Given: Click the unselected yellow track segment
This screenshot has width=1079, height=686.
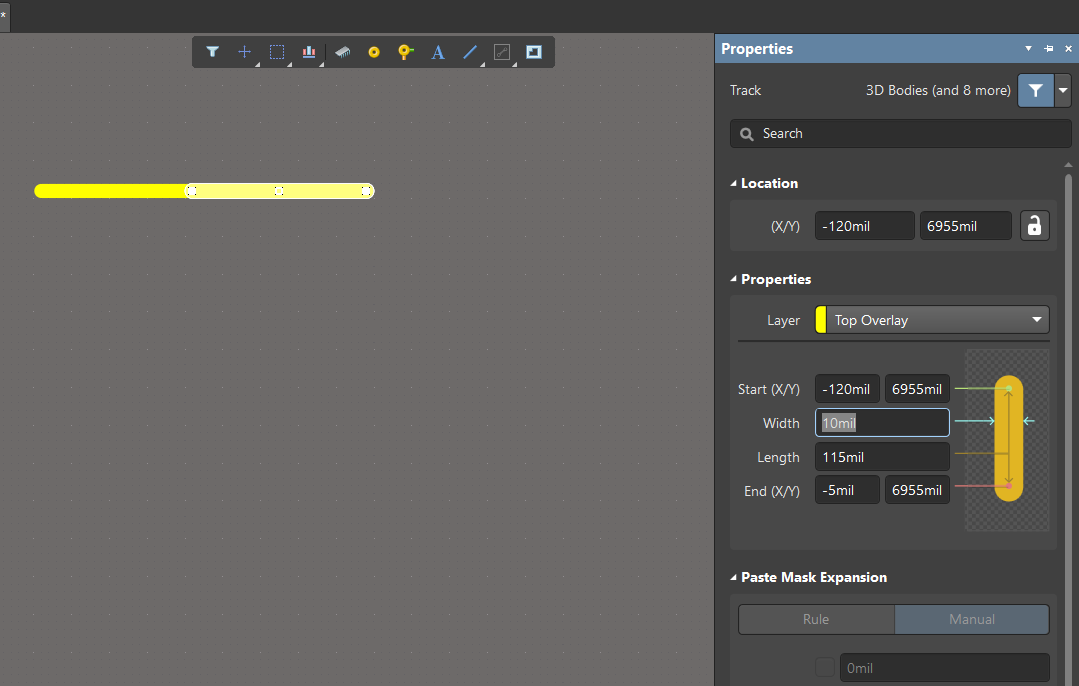Looking at the screenshot, I should [x=110, y=191].
